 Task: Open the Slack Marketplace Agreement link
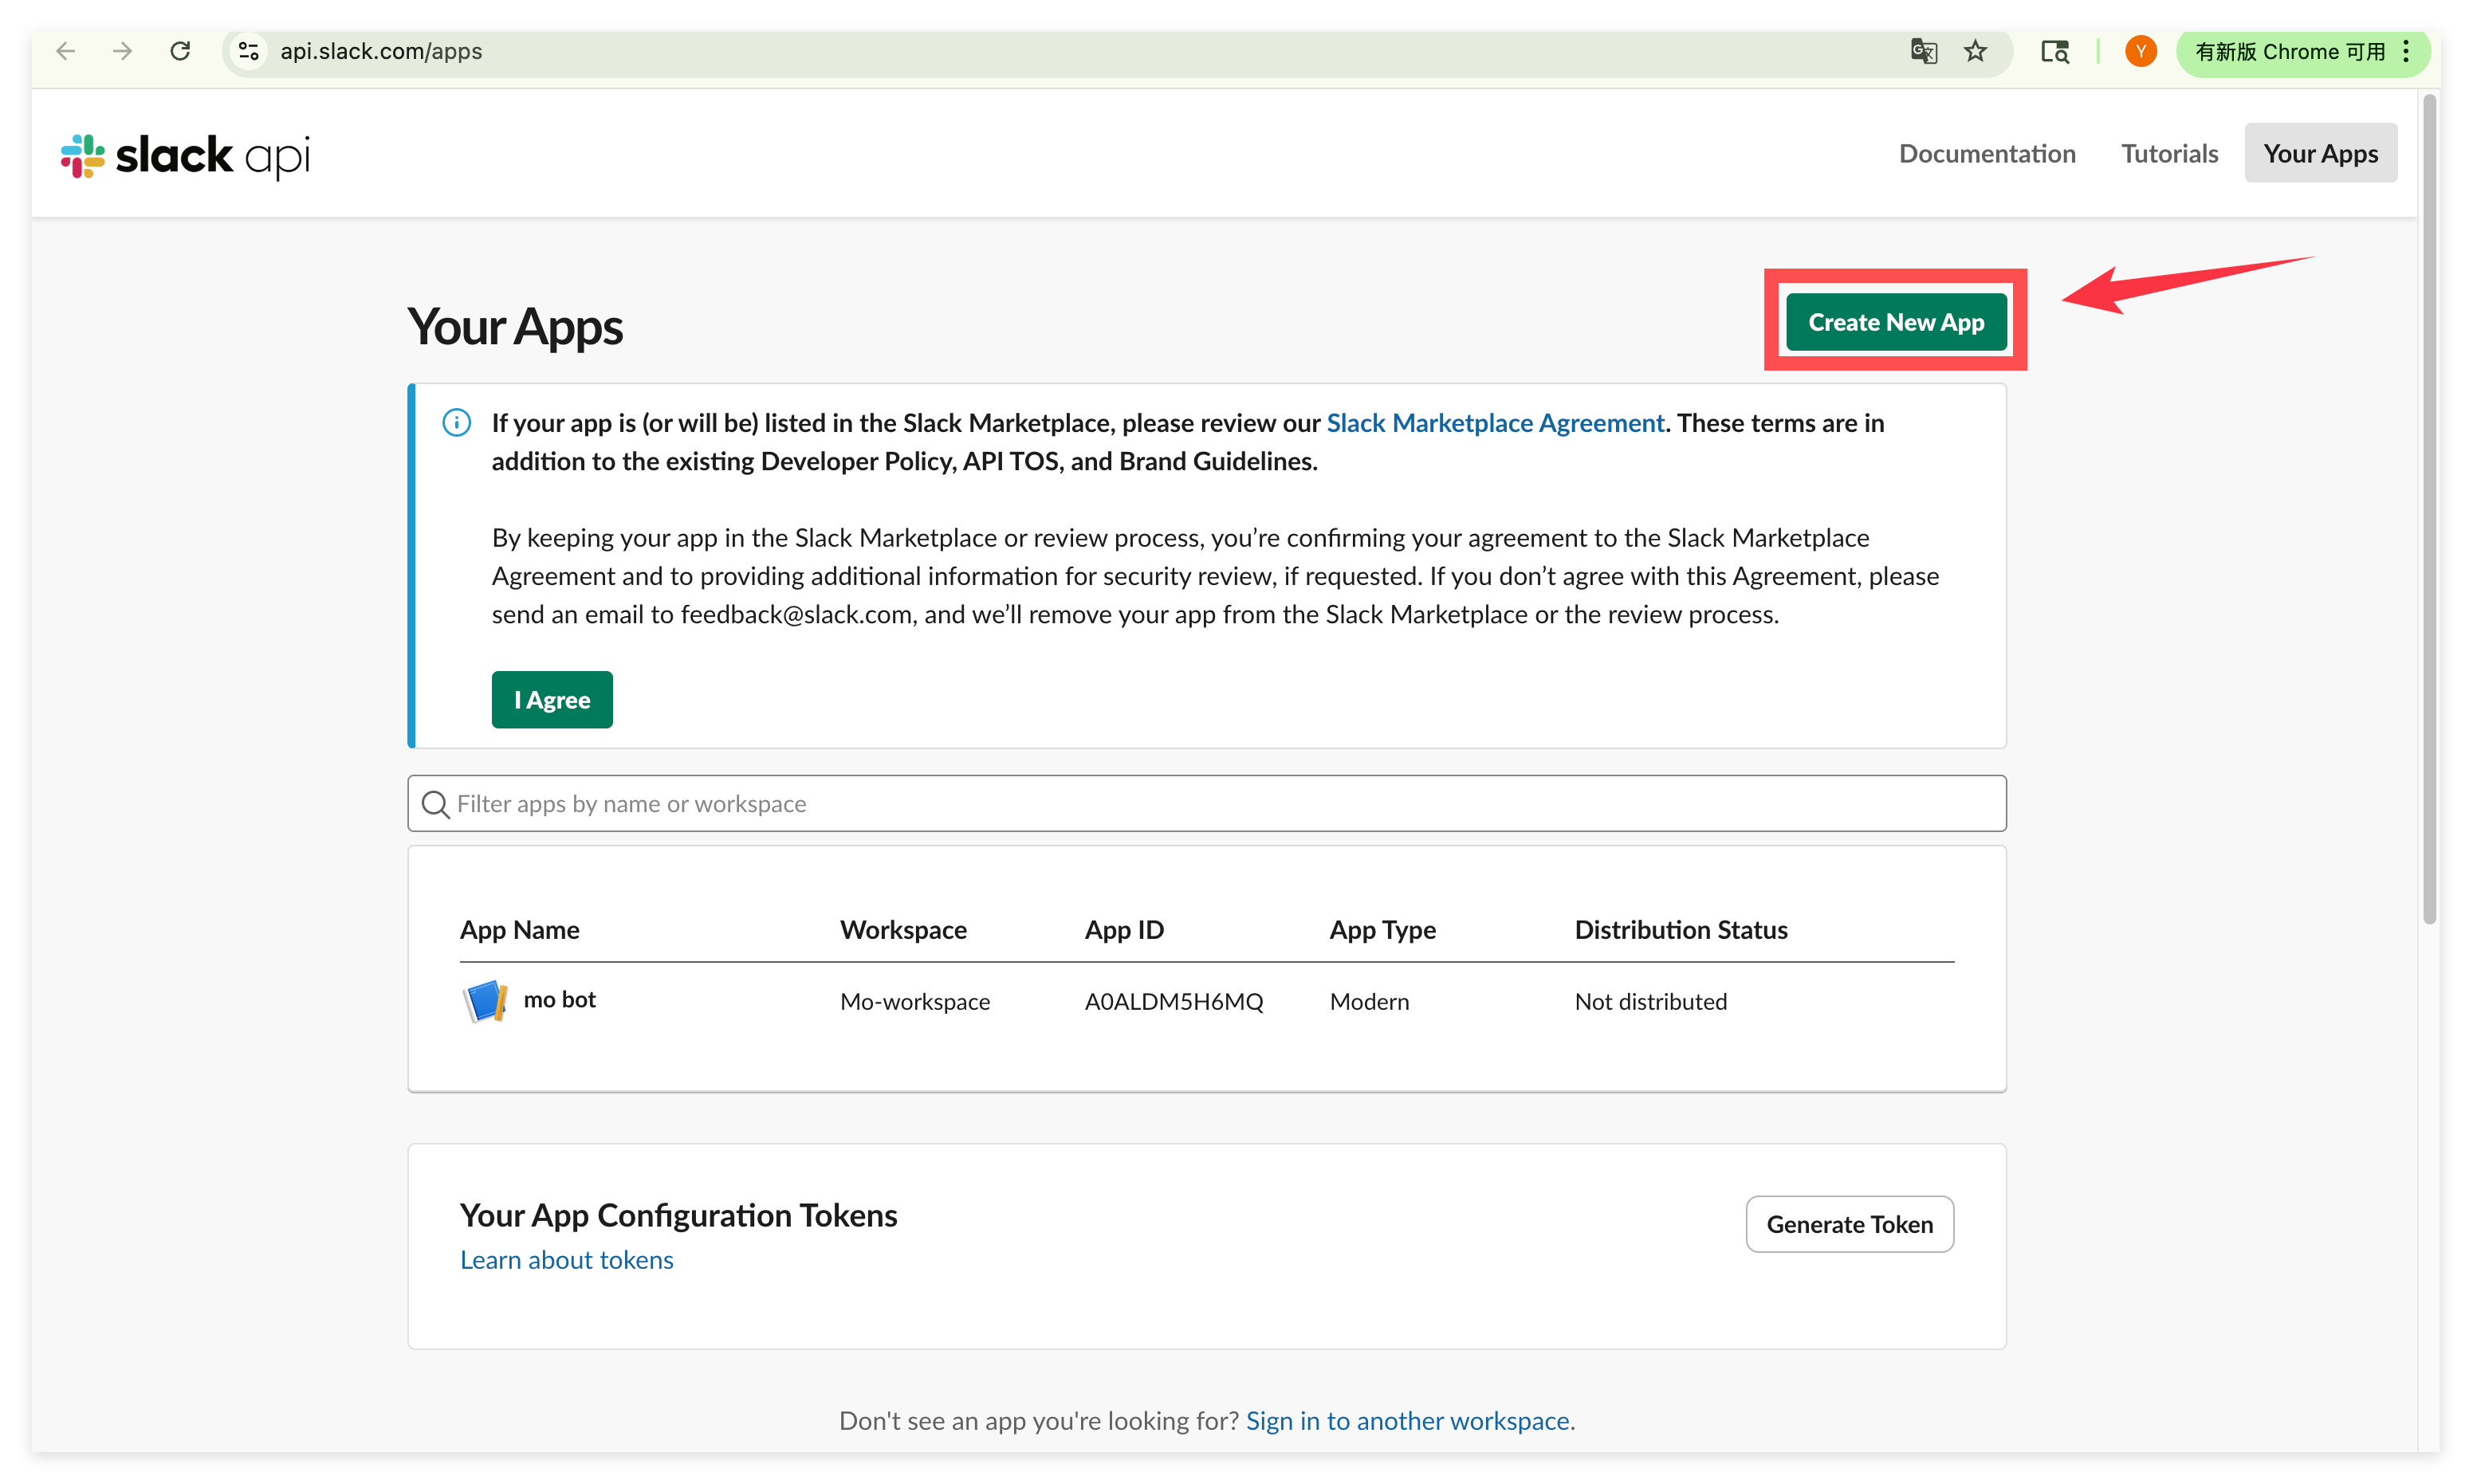[1495, 423]
